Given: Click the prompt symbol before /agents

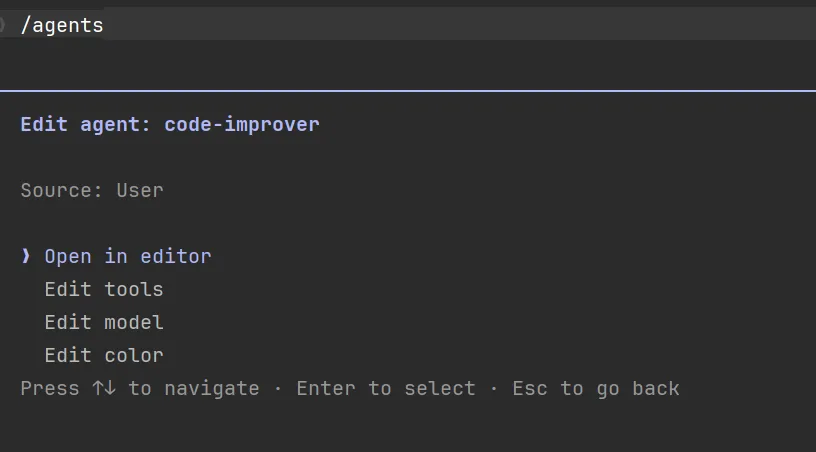Looking at the screenshot, I should 3,25.
